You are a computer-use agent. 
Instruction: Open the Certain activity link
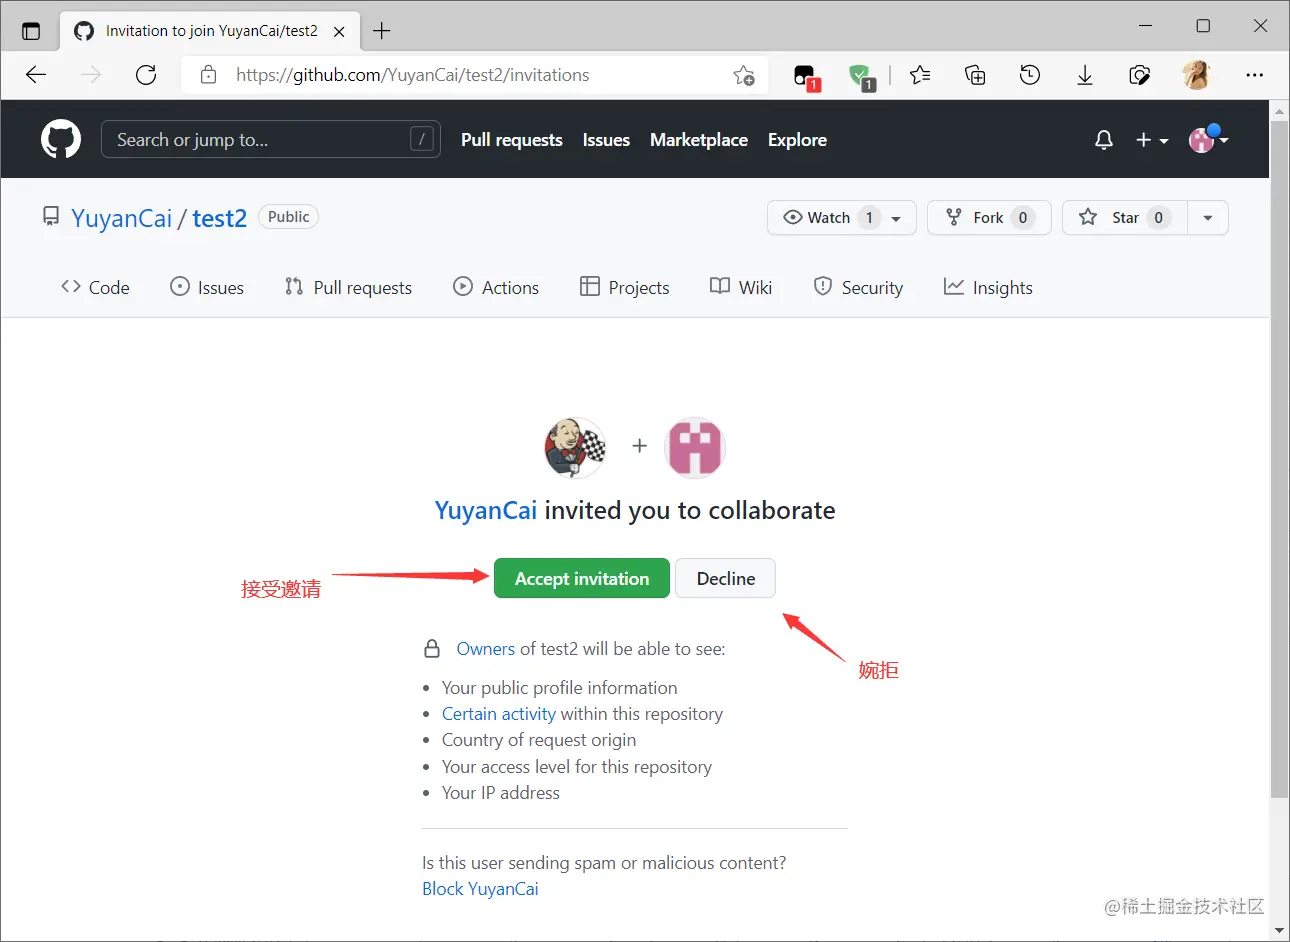499,714
